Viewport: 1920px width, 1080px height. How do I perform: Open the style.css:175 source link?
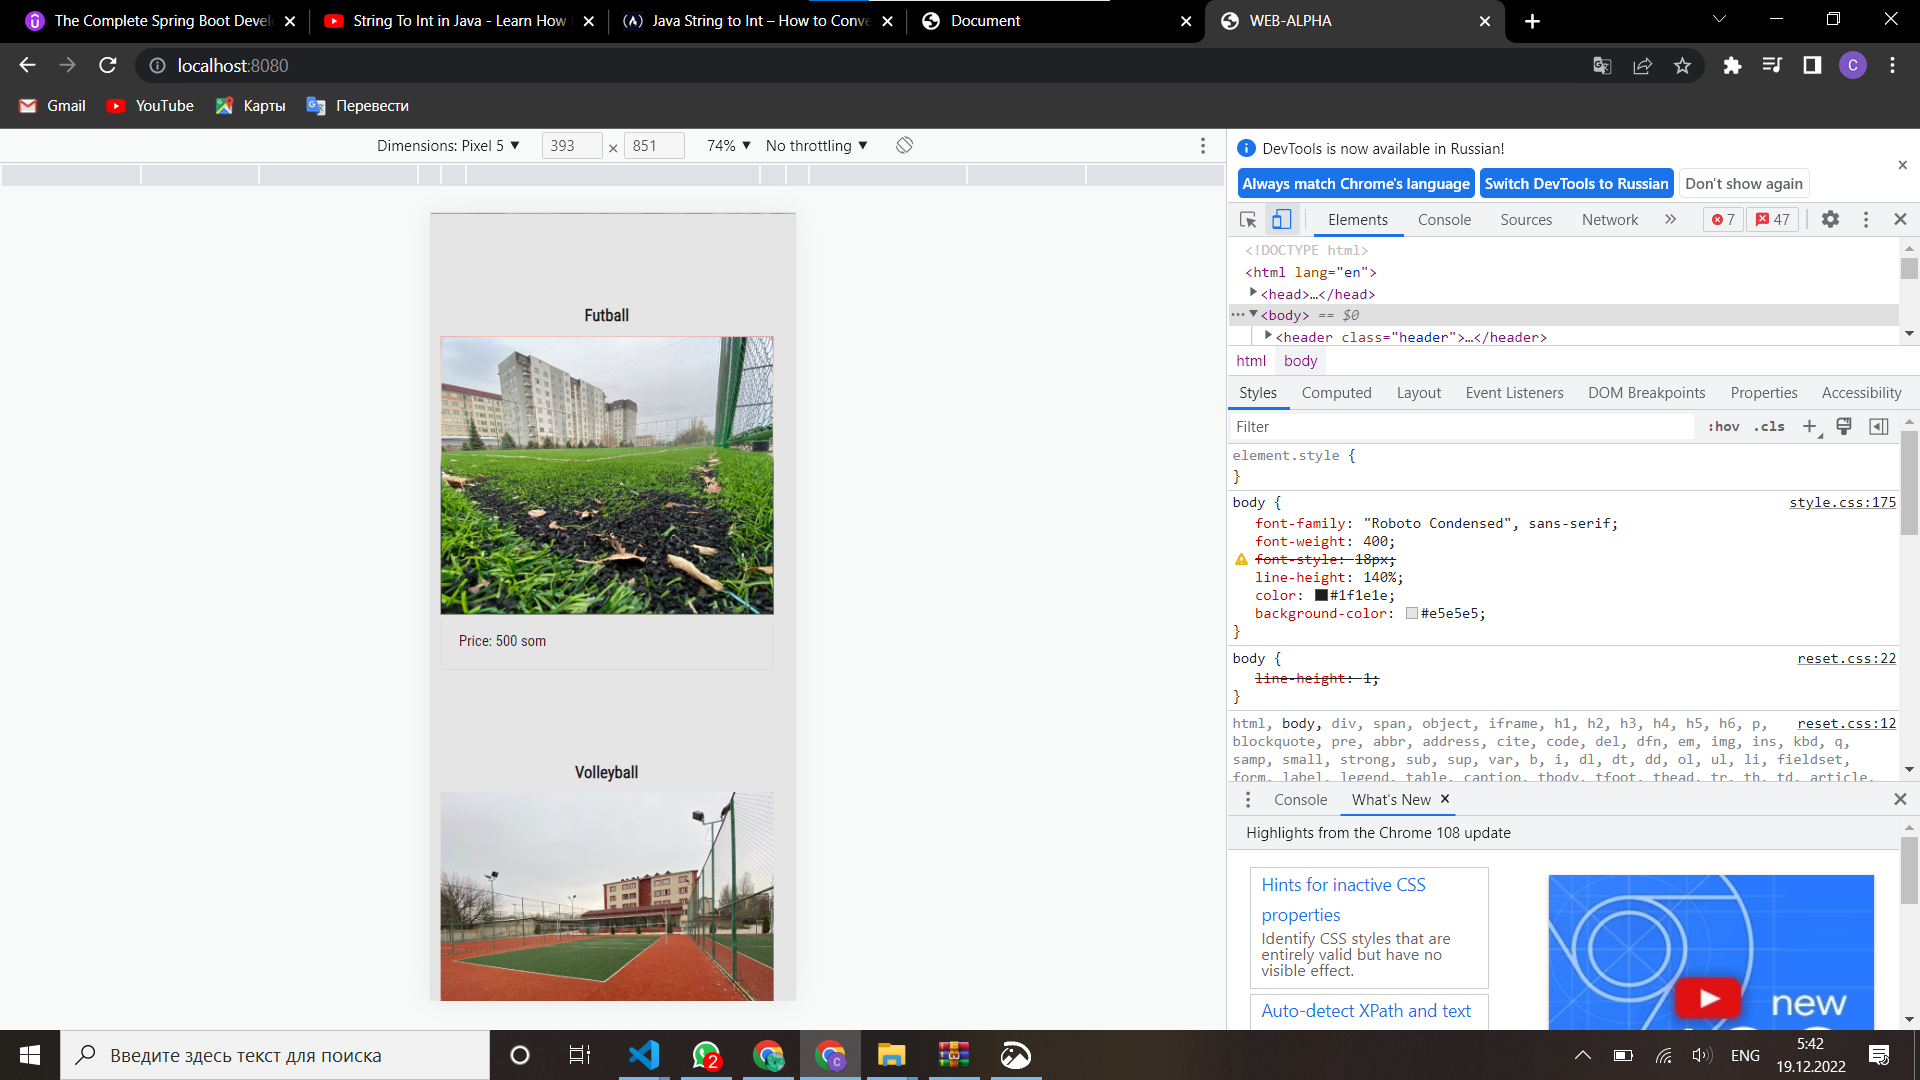1842,503
